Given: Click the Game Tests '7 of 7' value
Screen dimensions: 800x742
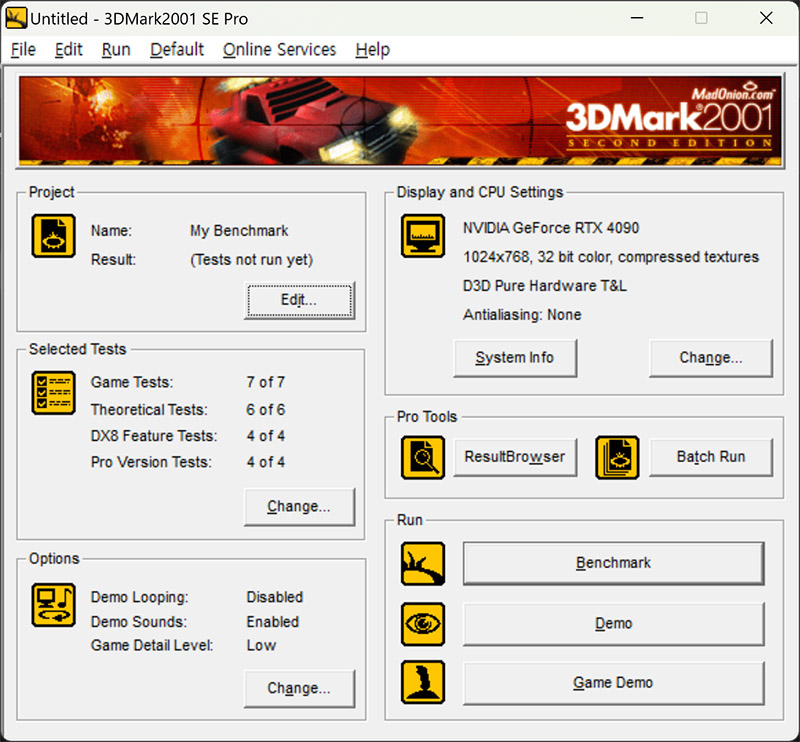Looking at the screenshot, I should pos(265,382).
